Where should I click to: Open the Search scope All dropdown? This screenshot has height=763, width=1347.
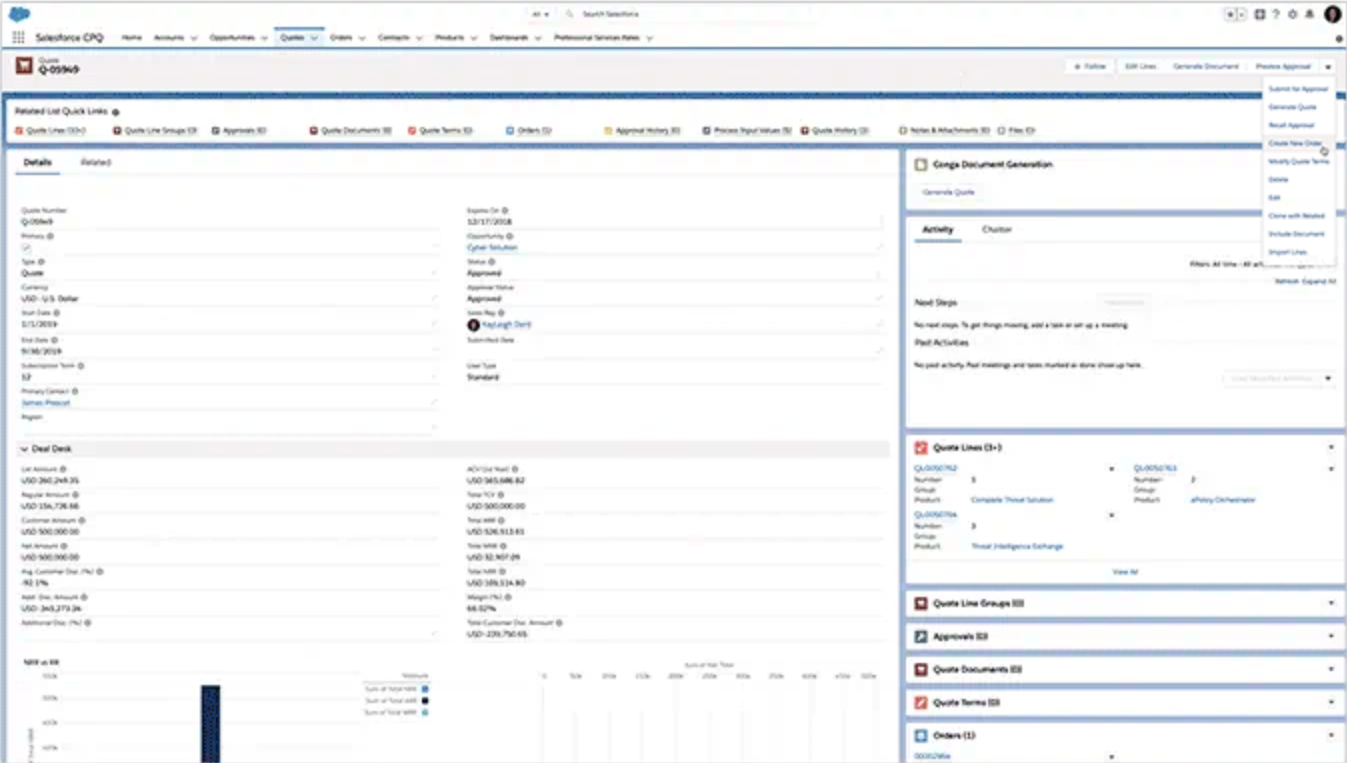541,15
